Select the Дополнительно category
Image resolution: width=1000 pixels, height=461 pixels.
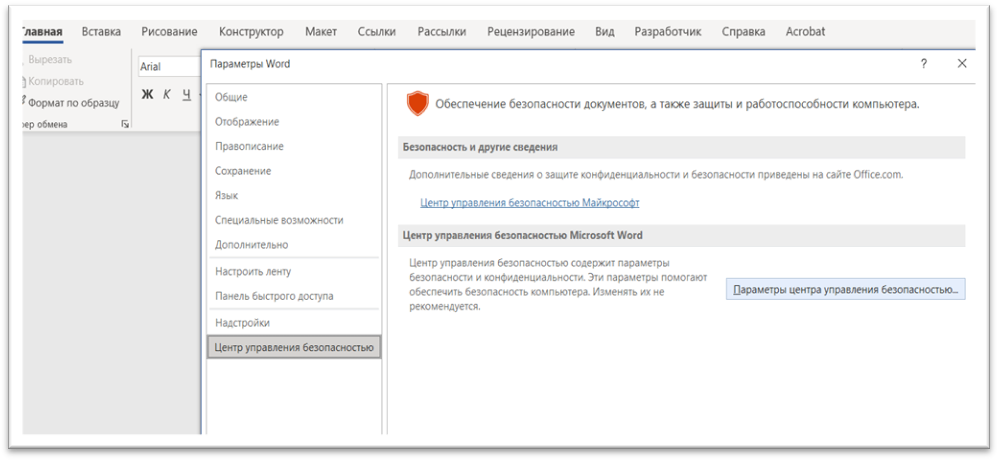[x=294, y=244]
